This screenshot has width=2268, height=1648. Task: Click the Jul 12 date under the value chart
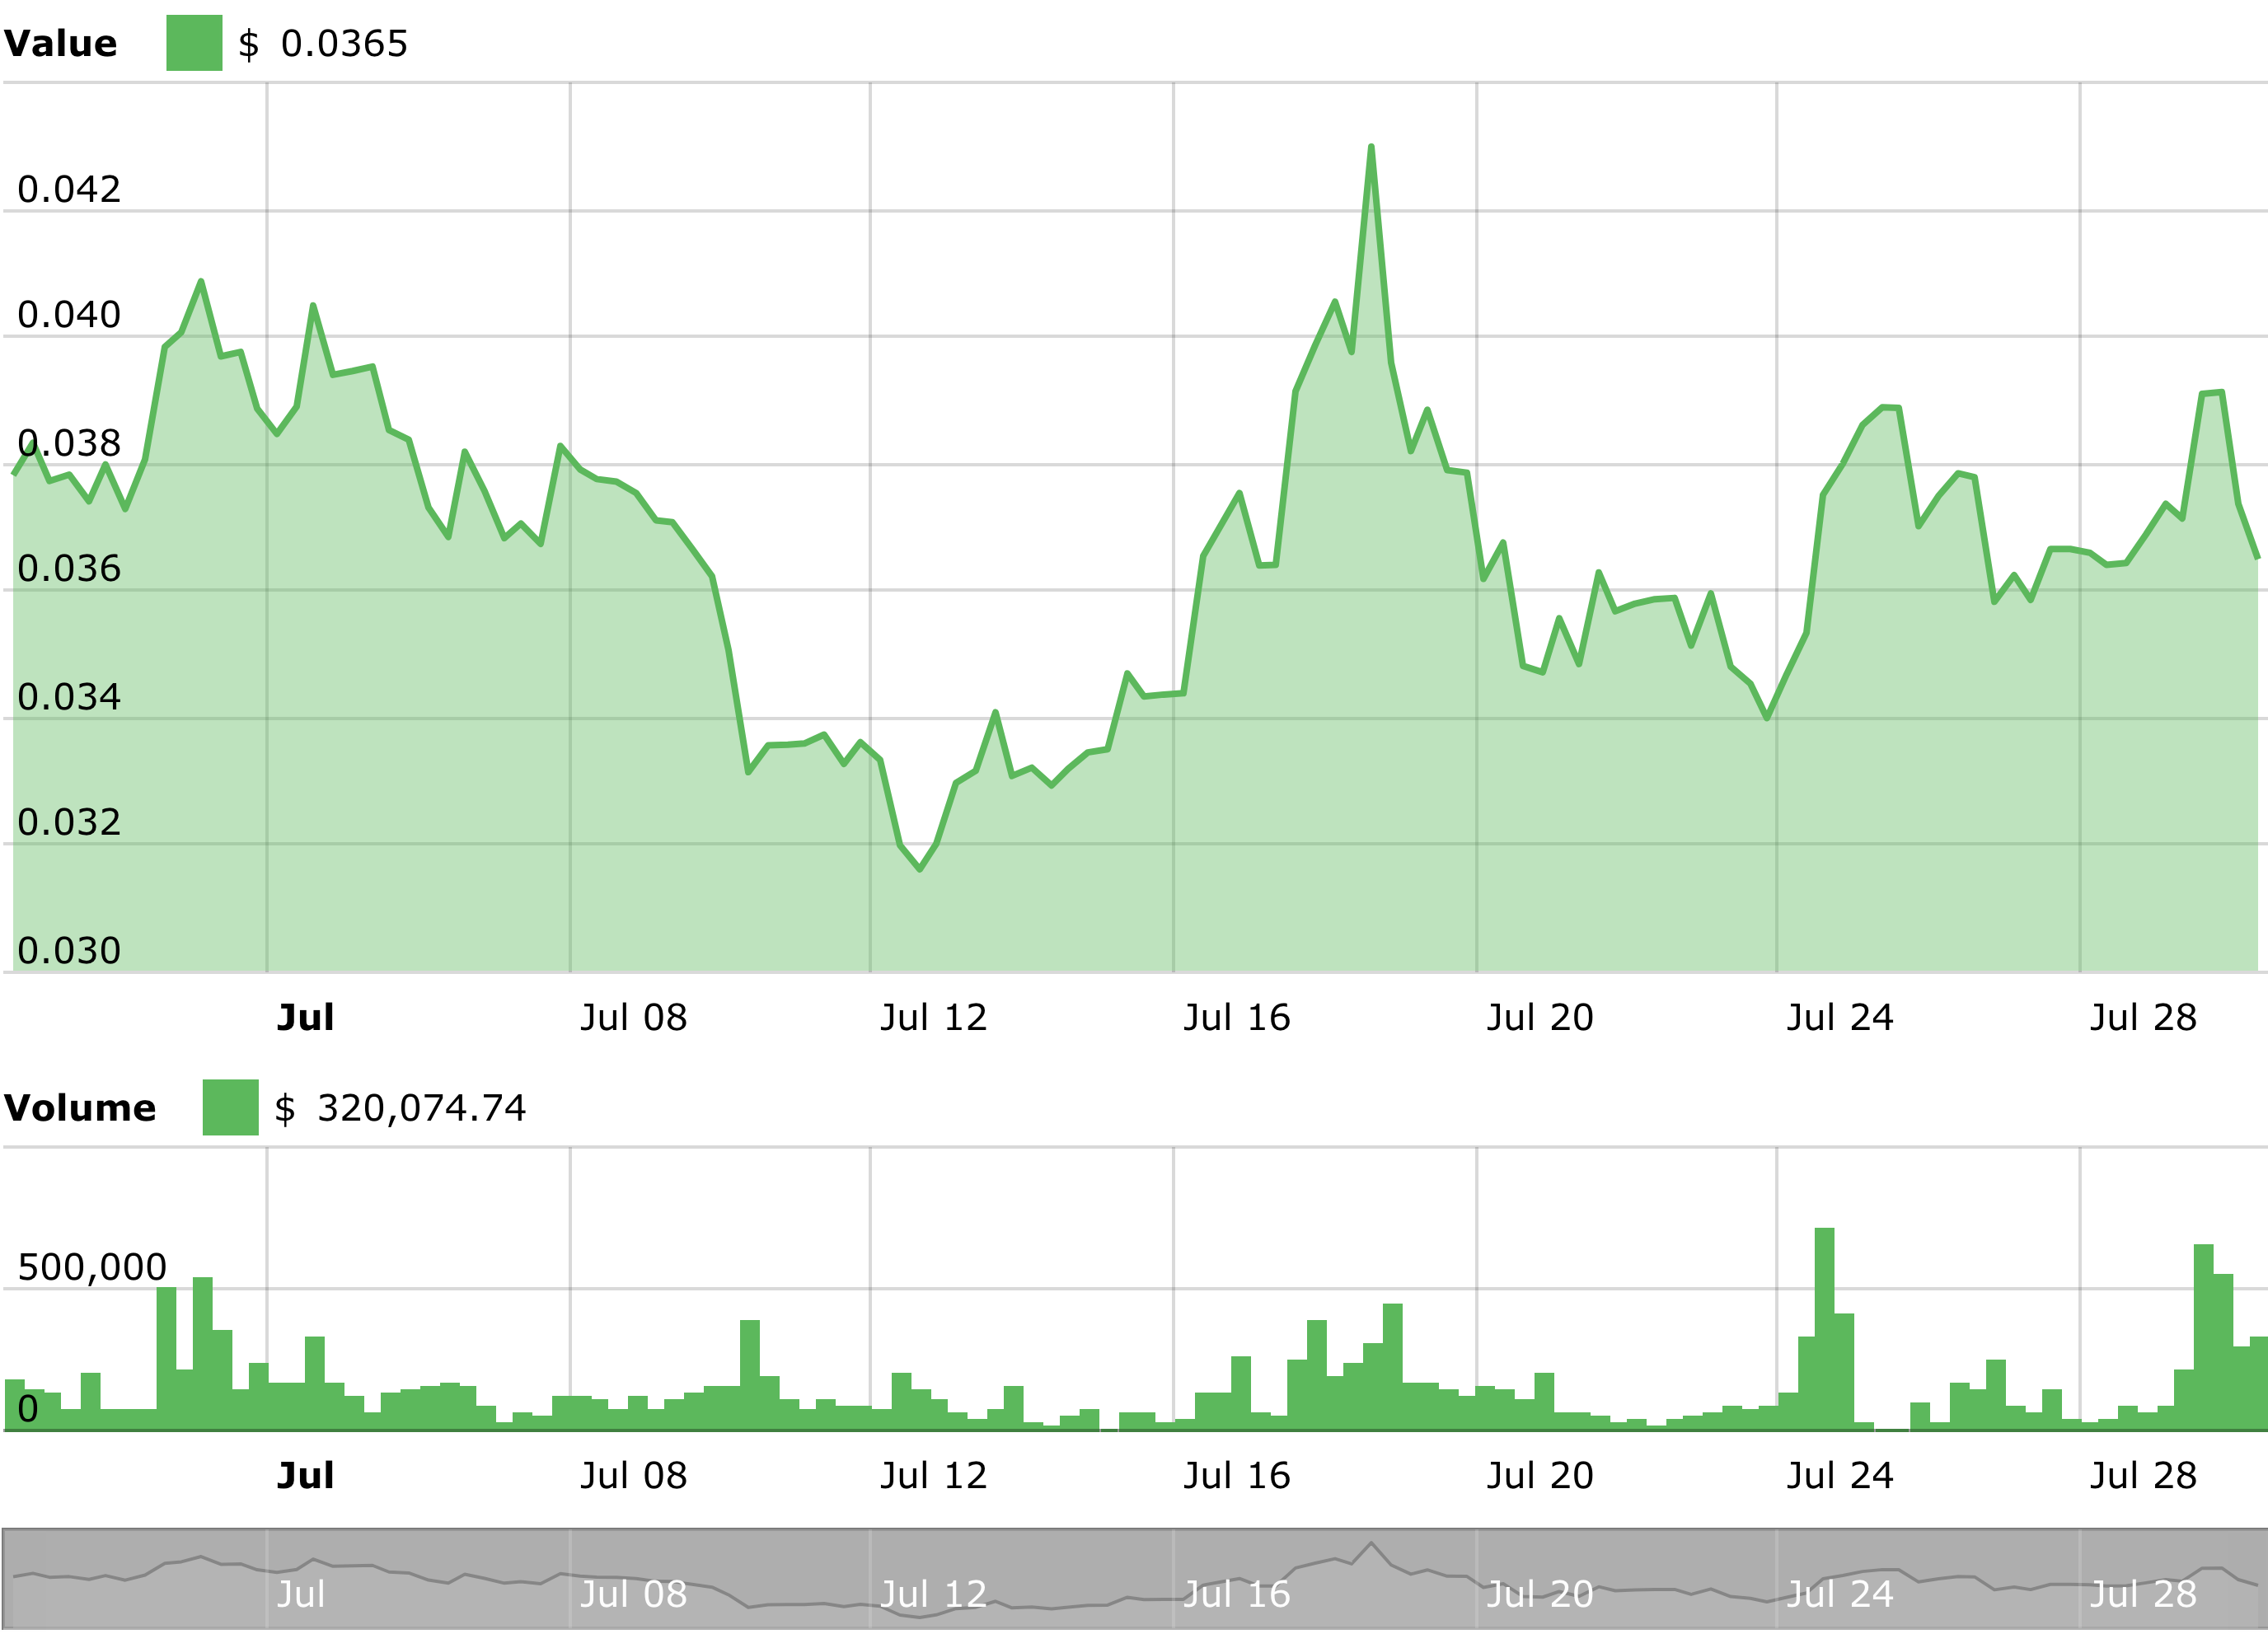click(x=933, y=1018)
